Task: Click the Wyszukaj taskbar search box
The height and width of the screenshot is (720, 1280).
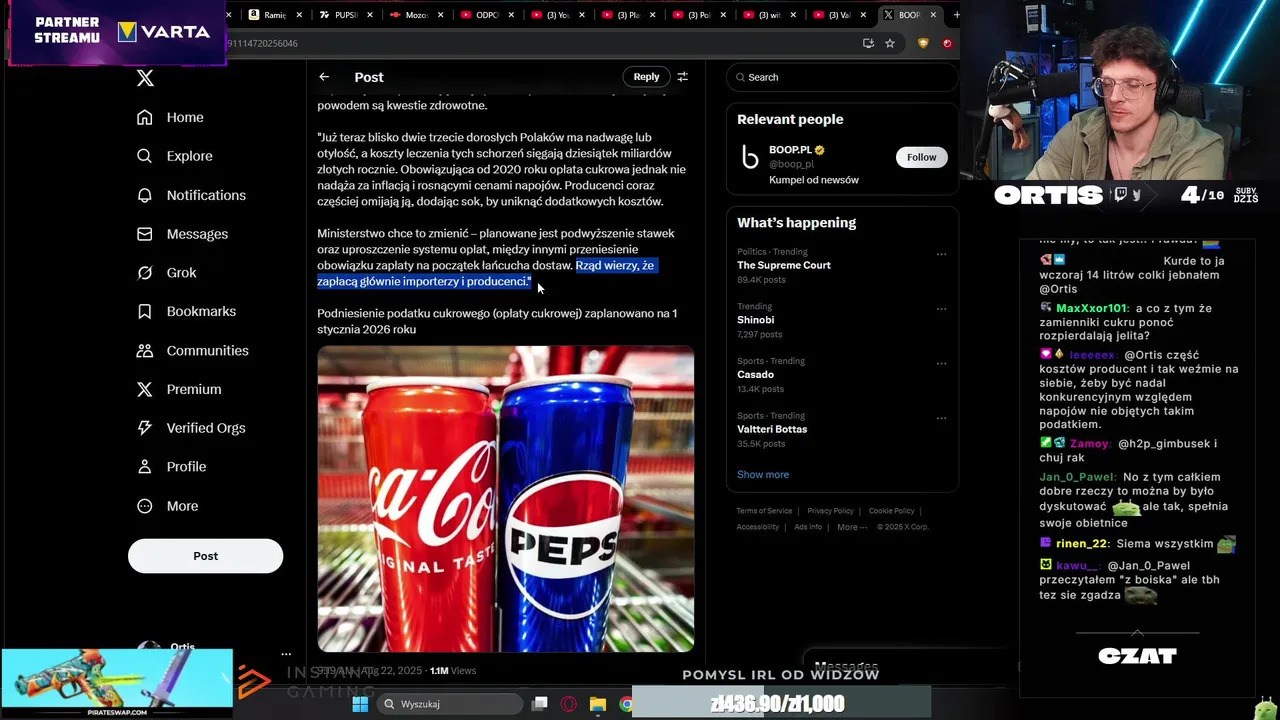Action: tap(450, 704)
